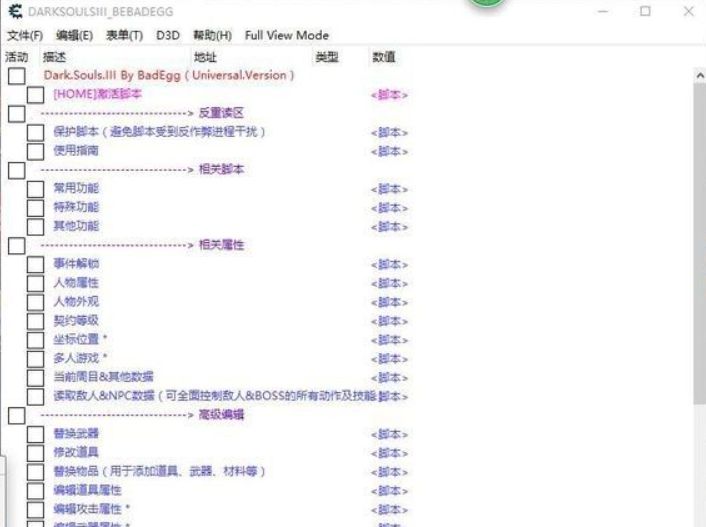Select the 多人游戏 row text
The image size is (706, 527).
point(80,358)
